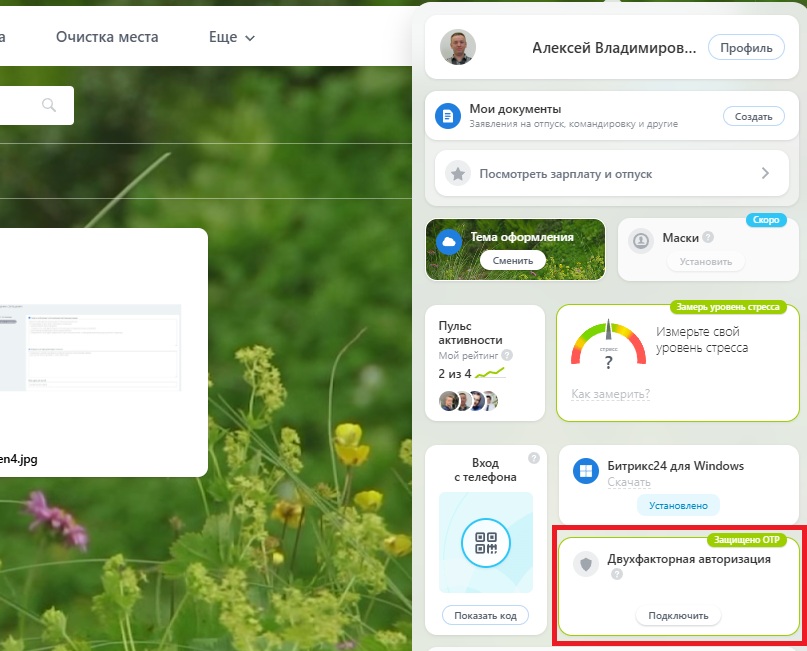Click the stress level gauge
807x651 pixels.
pyautogui.click(x=608, y=345)
